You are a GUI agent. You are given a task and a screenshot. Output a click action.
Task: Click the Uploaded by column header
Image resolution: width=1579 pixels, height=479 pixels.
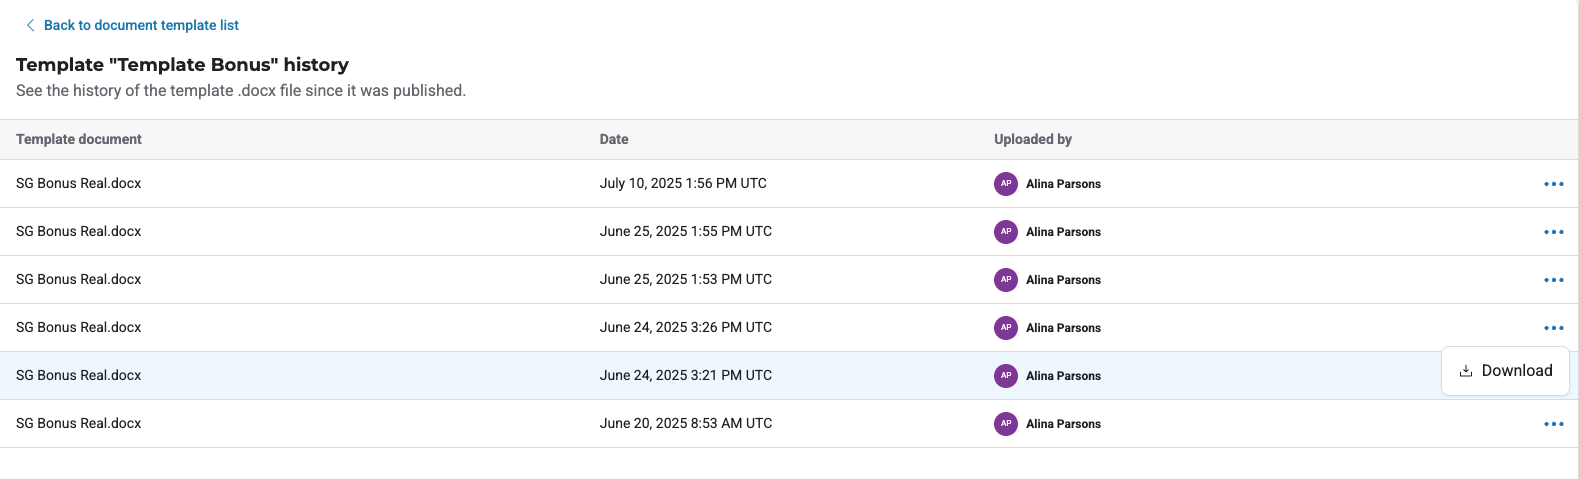click(1032, 140)
